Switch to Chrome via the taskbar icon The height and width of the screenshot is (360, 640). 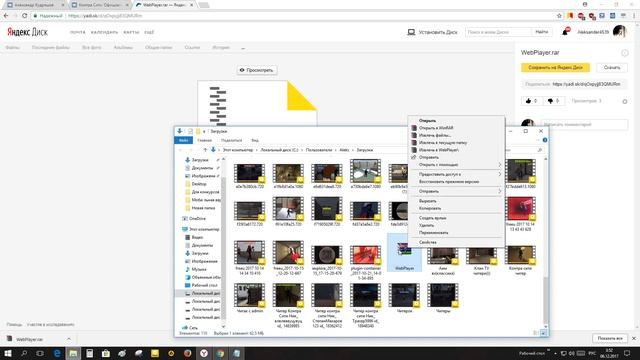click(220, 353)
